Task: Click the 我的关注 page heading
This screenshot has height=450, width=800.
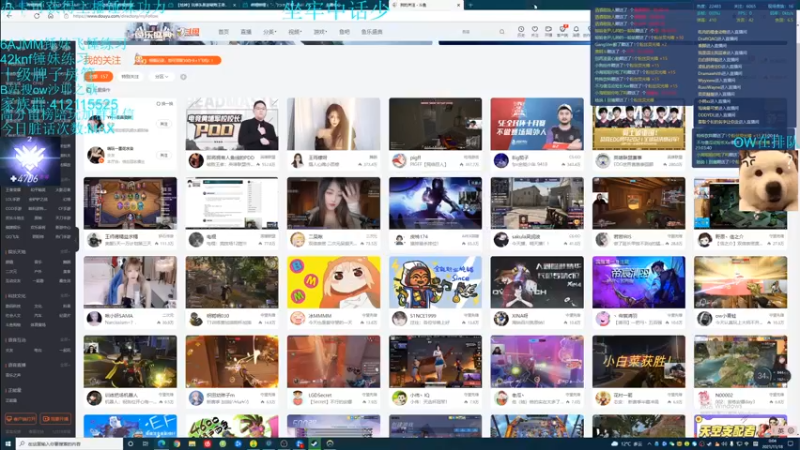Action: pos(103,60)
